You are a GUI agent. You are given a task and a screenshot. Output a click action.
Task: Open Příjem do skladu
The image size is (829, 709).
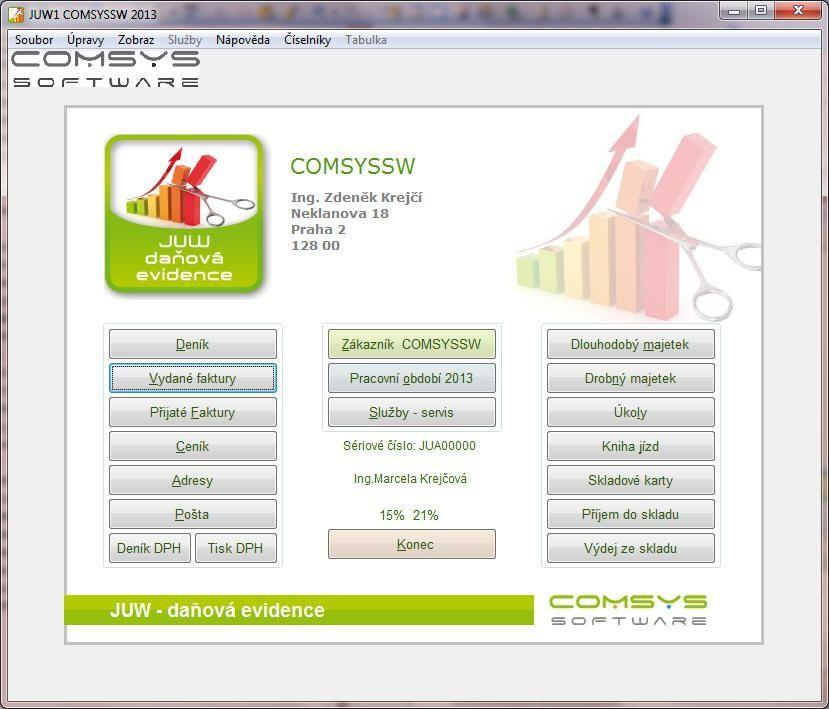630,514
